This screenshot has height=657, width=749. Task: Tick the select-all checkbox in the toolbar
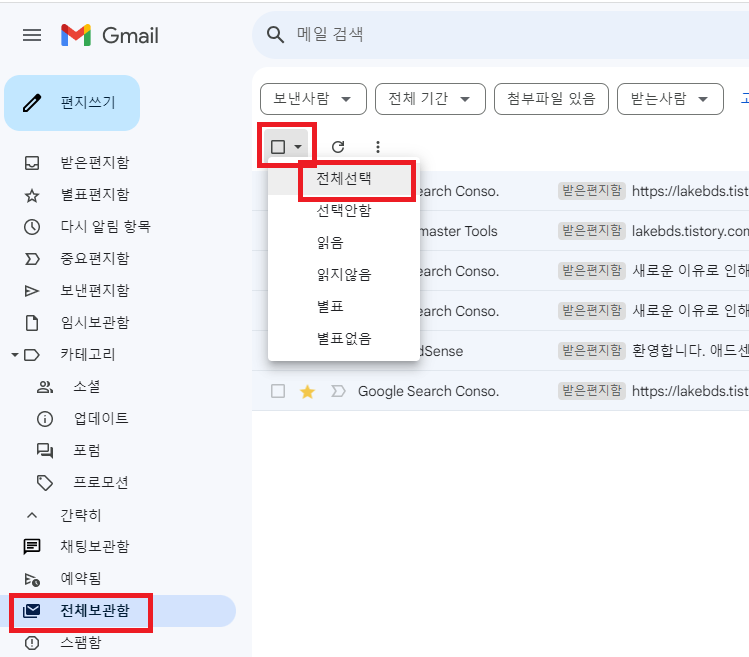tap(278, 147)
